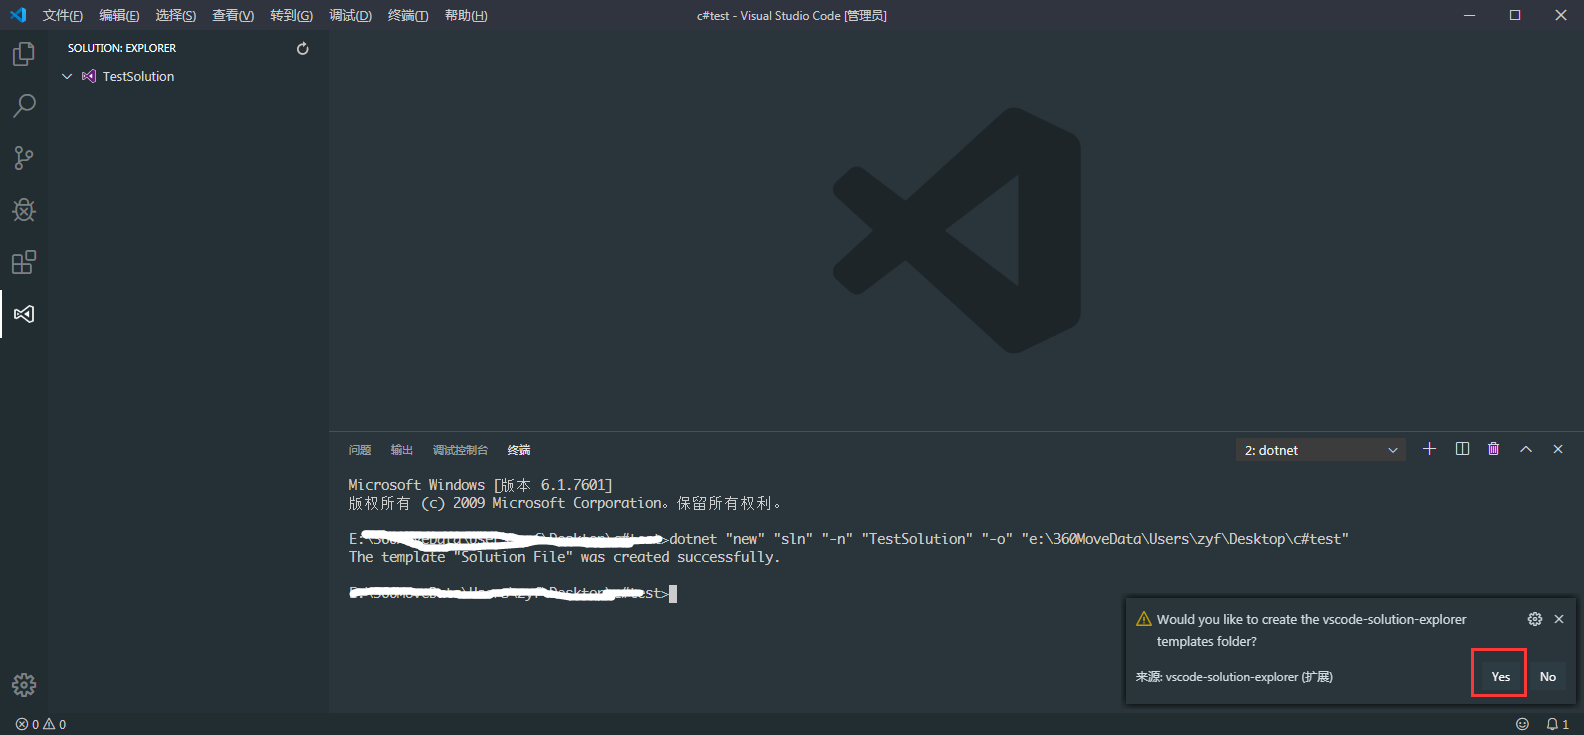
Task: Click the VS Code logo in the title bar
Action: pyautogui.click(x=17, y=15)
